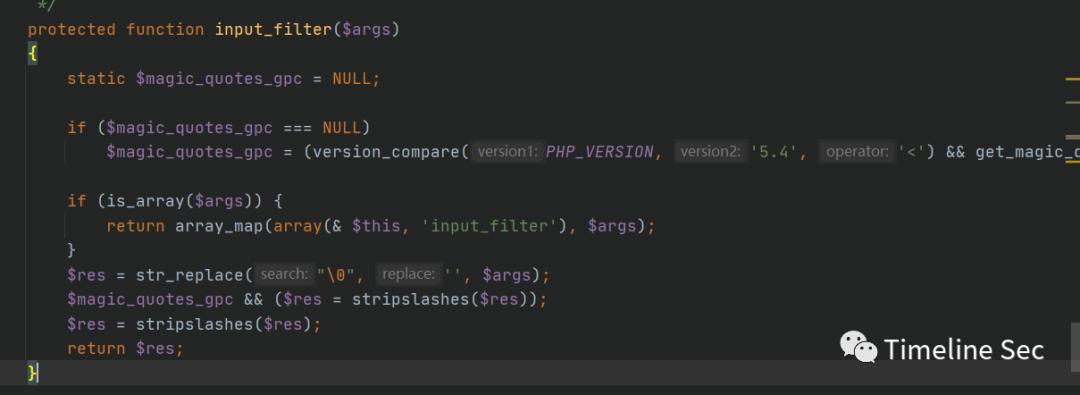Click the 'return $res;' statement
The image size is (1080, 395).
125,350
